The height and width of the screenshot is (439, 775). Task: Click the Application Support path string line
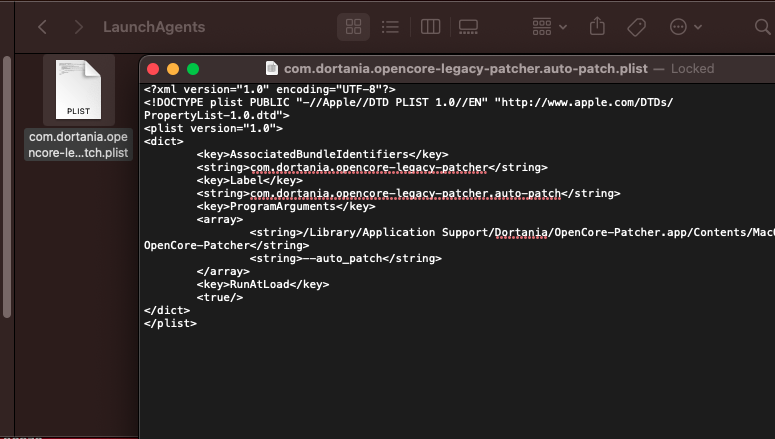click(x=512, y=232)
